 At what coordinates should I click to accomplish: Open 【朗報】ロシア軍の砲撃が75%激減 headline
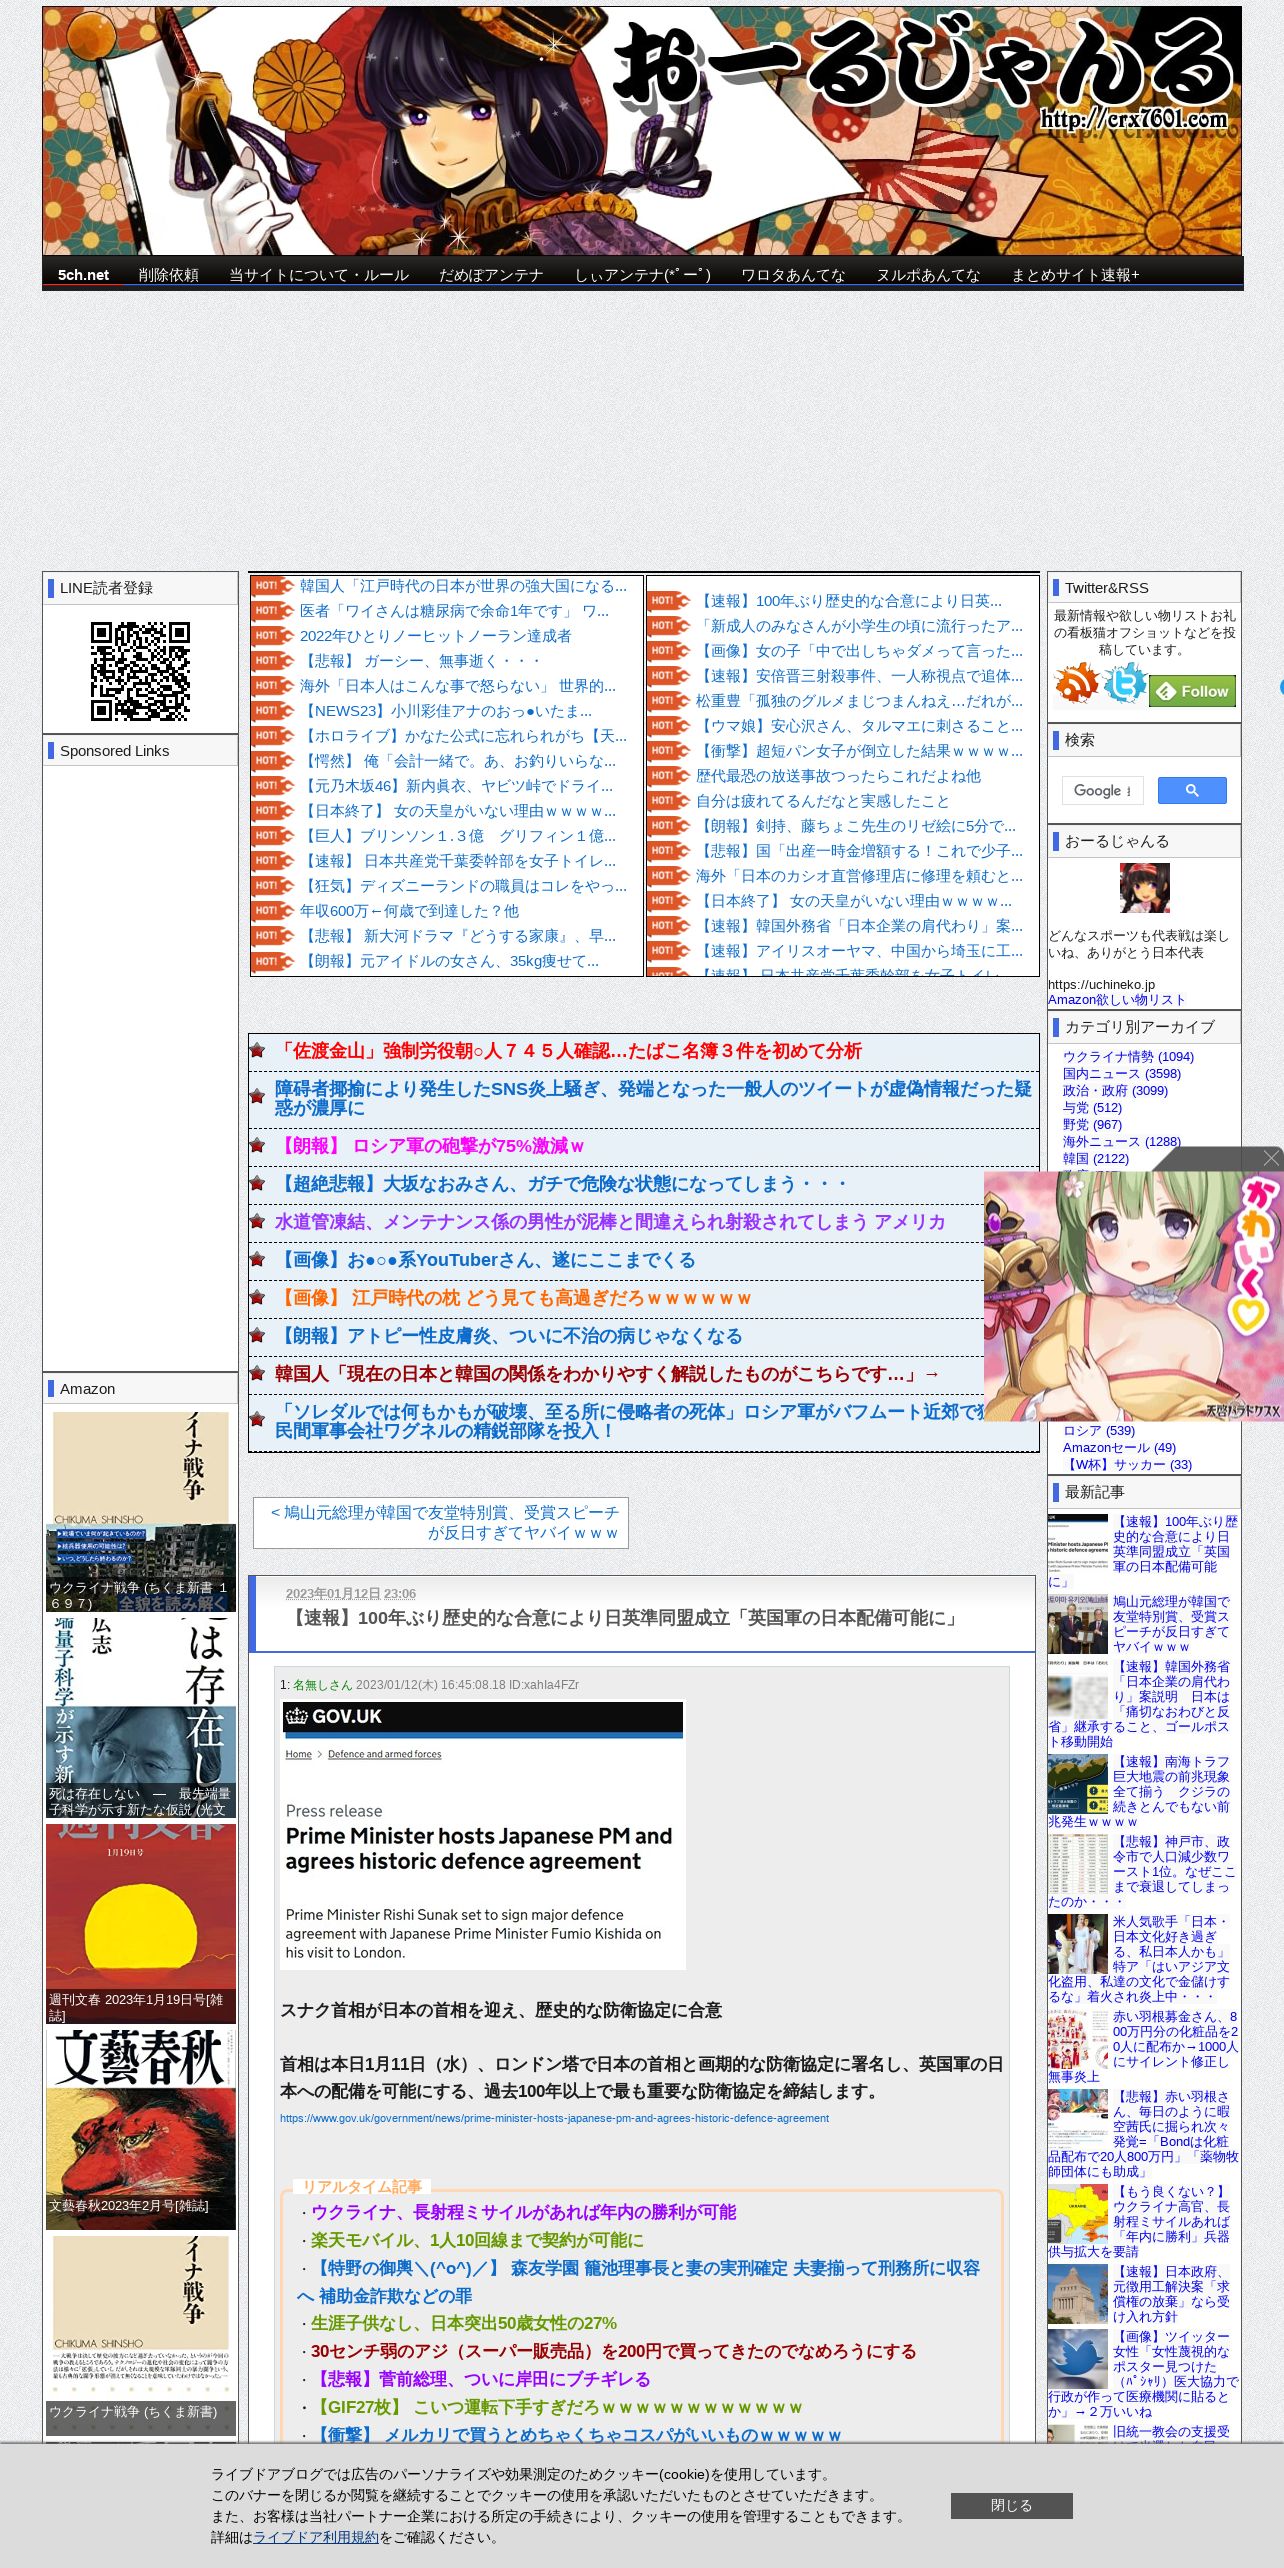point(430,1146)
